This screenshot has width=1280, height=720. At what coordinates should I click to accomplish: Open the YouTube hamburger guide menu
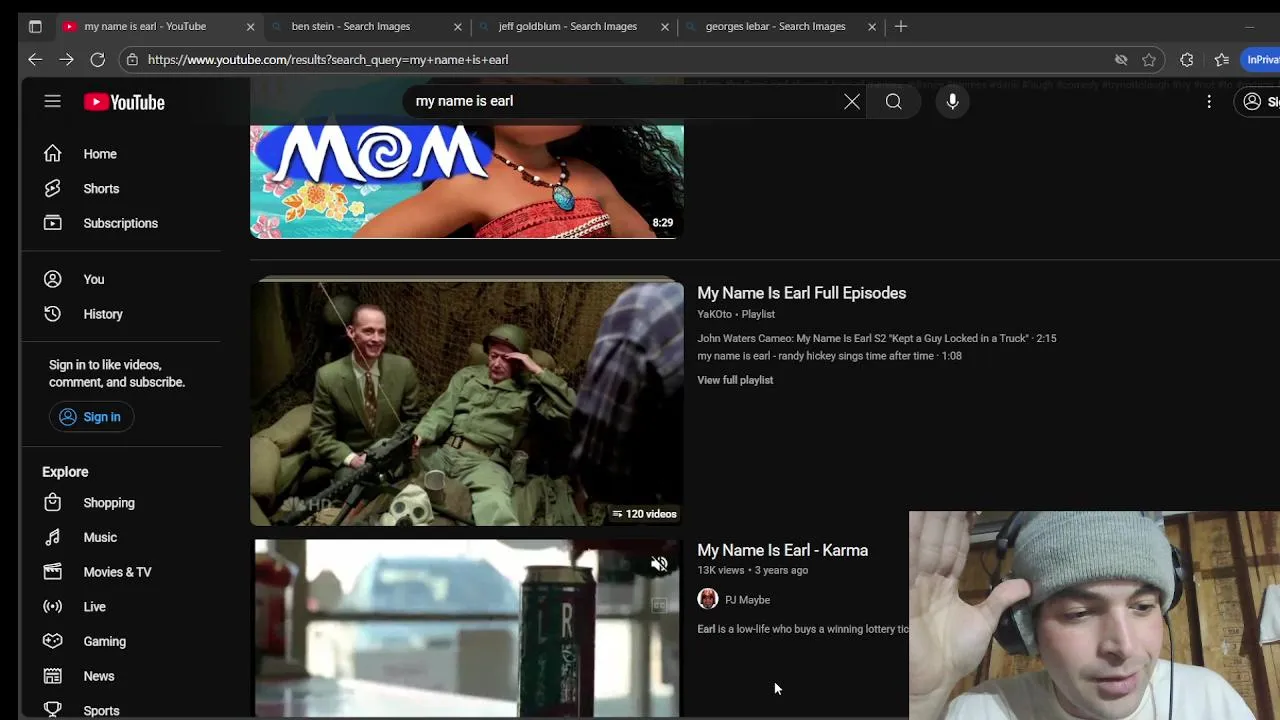pos(53,101)
